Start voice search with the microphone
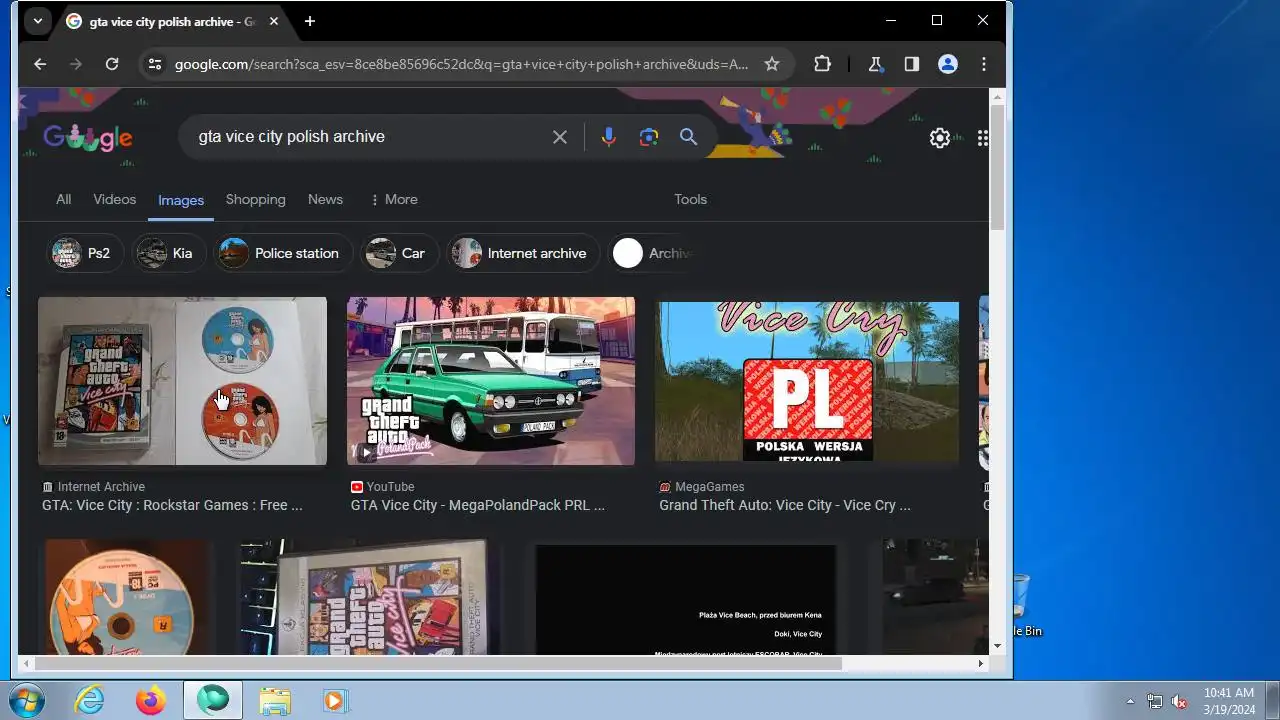 (x=608, y=137)
